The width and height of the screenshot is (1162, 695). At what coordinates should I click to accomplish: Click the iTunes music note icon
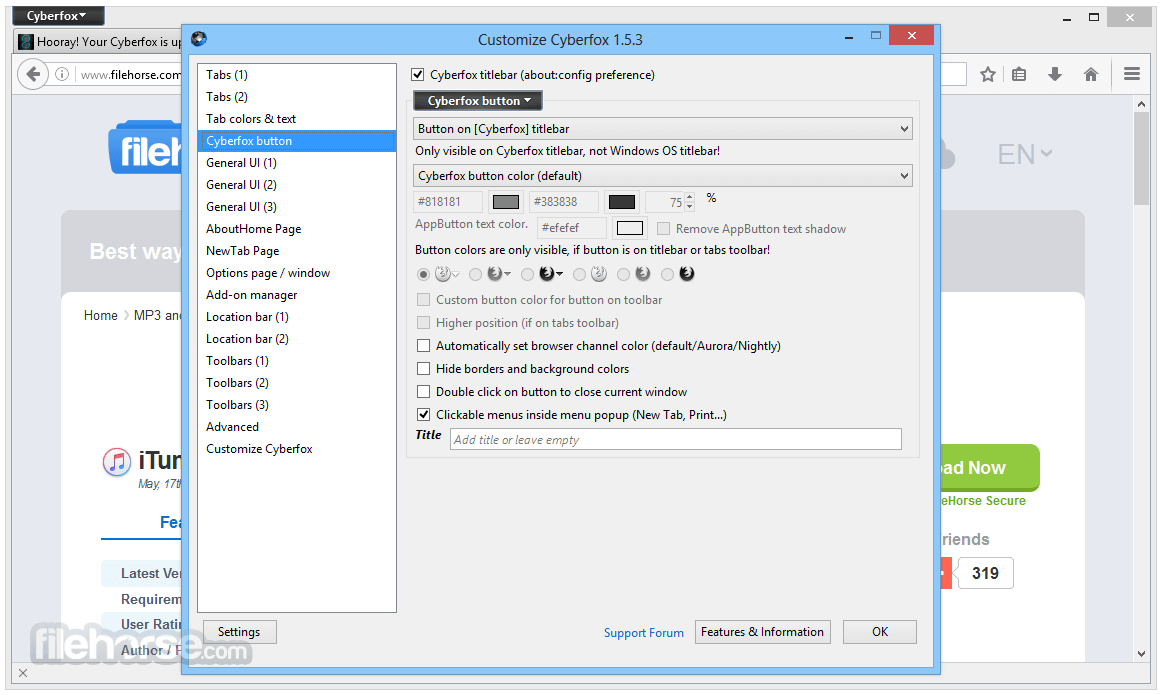tap(116, 462)
